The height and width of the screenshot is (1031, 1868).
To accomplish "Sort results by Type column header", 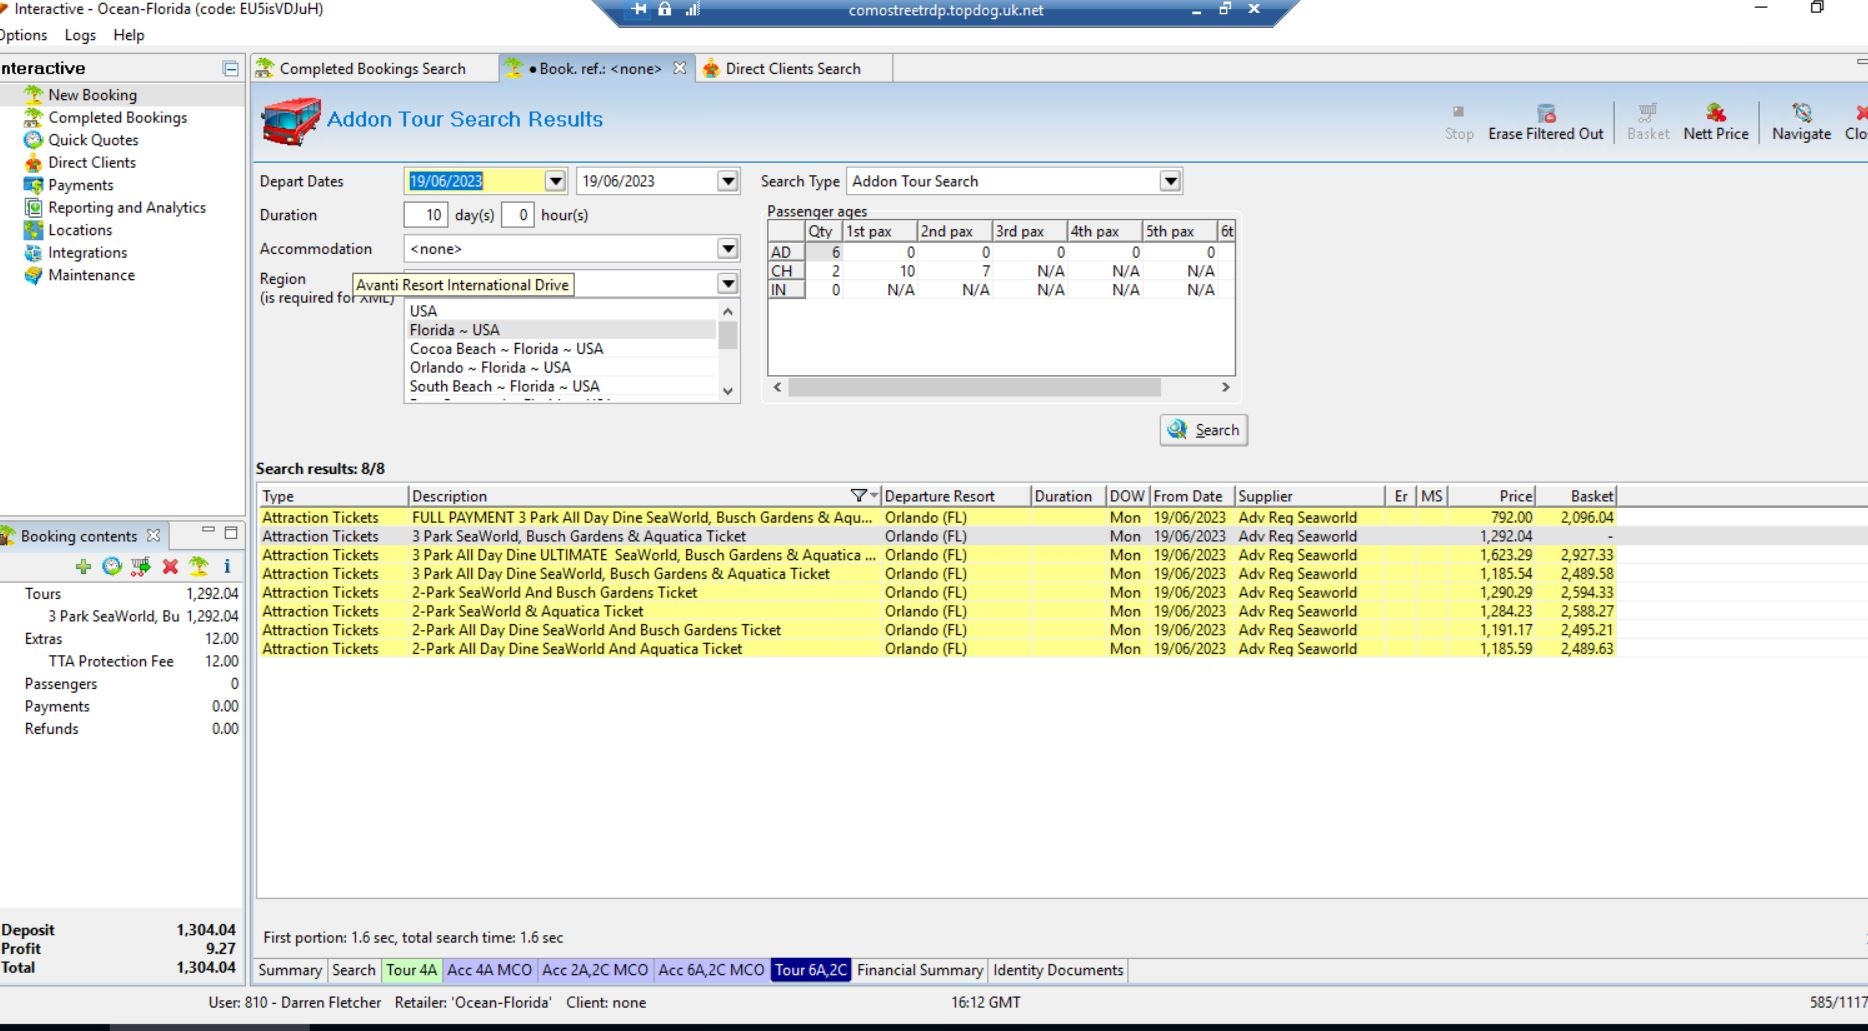I will coord(333,496).
